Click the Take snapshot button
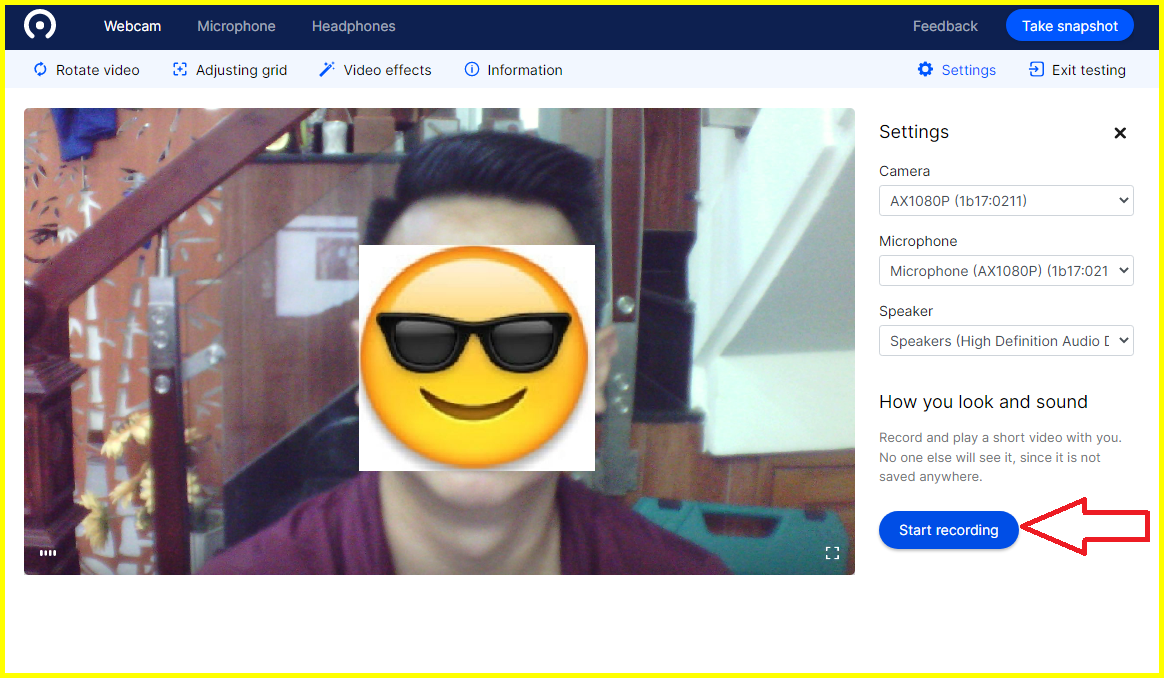This screenshot has height=678, width=1164. tap(1069, 26)
